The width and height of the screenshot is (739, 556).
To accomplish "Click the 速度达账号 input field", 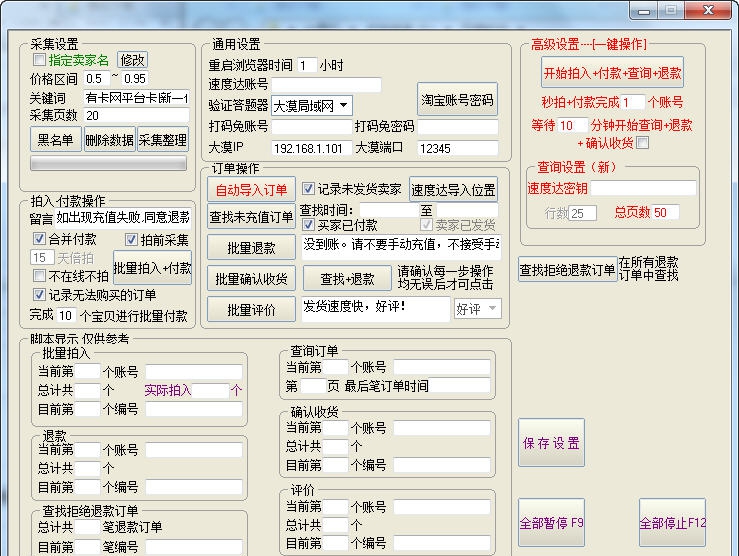I will point(326,85).
